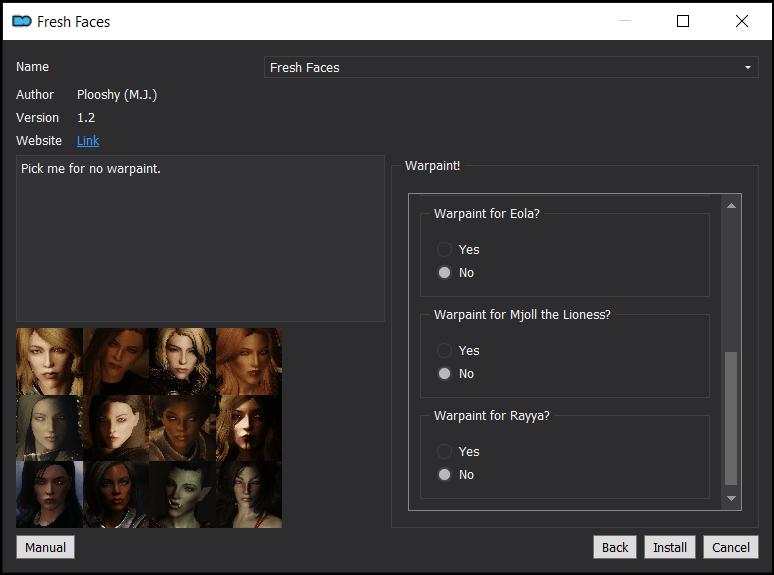774x575 pixels.
Task: Select Yes for Warpaint for Mjoll the Lioness
Action: coord(444,350)
